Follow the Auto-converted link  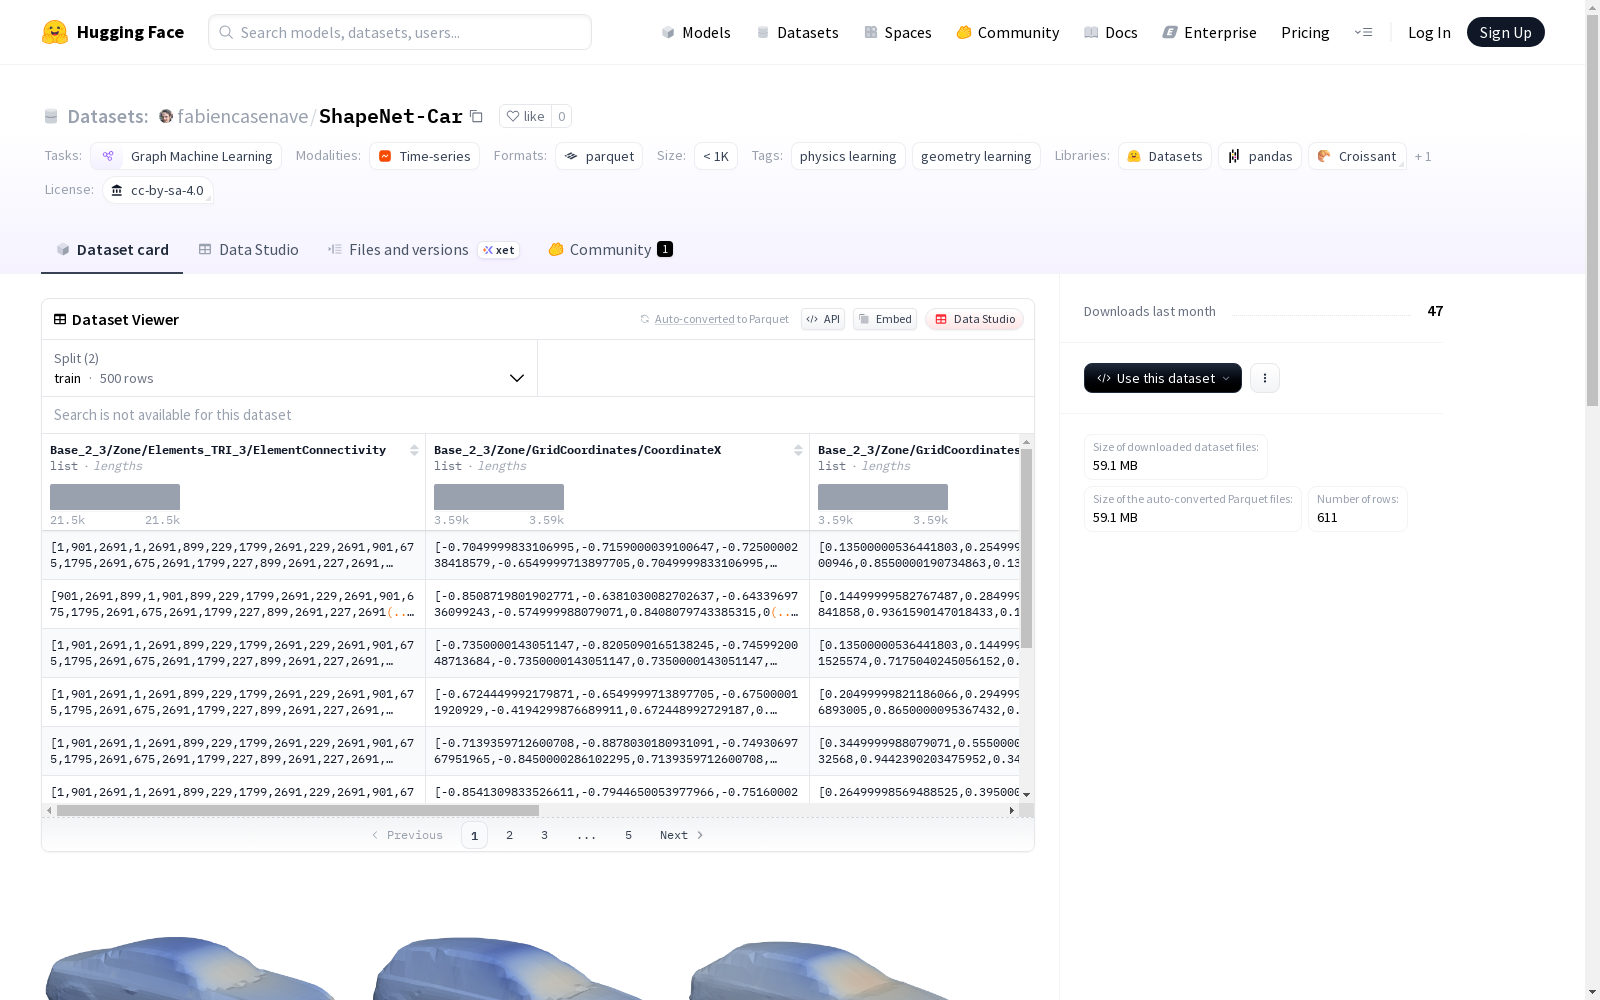[694, 319]
